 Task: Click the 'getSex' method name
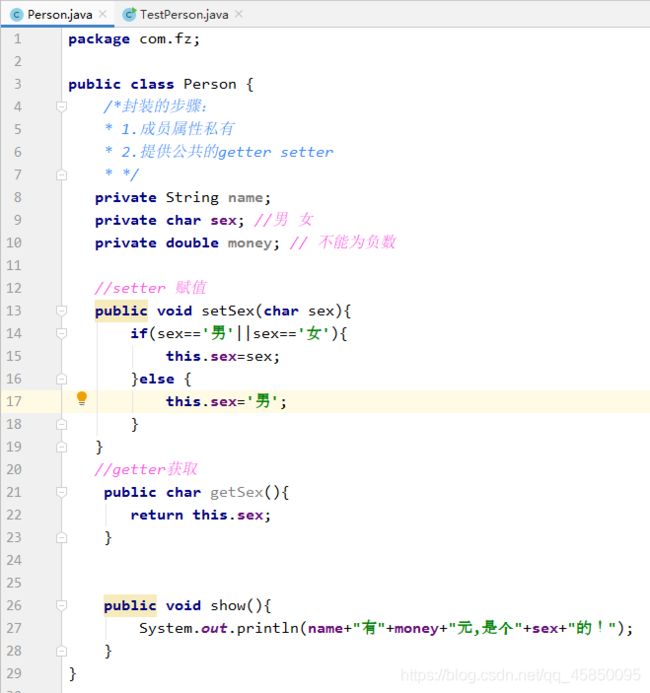coord(236,492)
